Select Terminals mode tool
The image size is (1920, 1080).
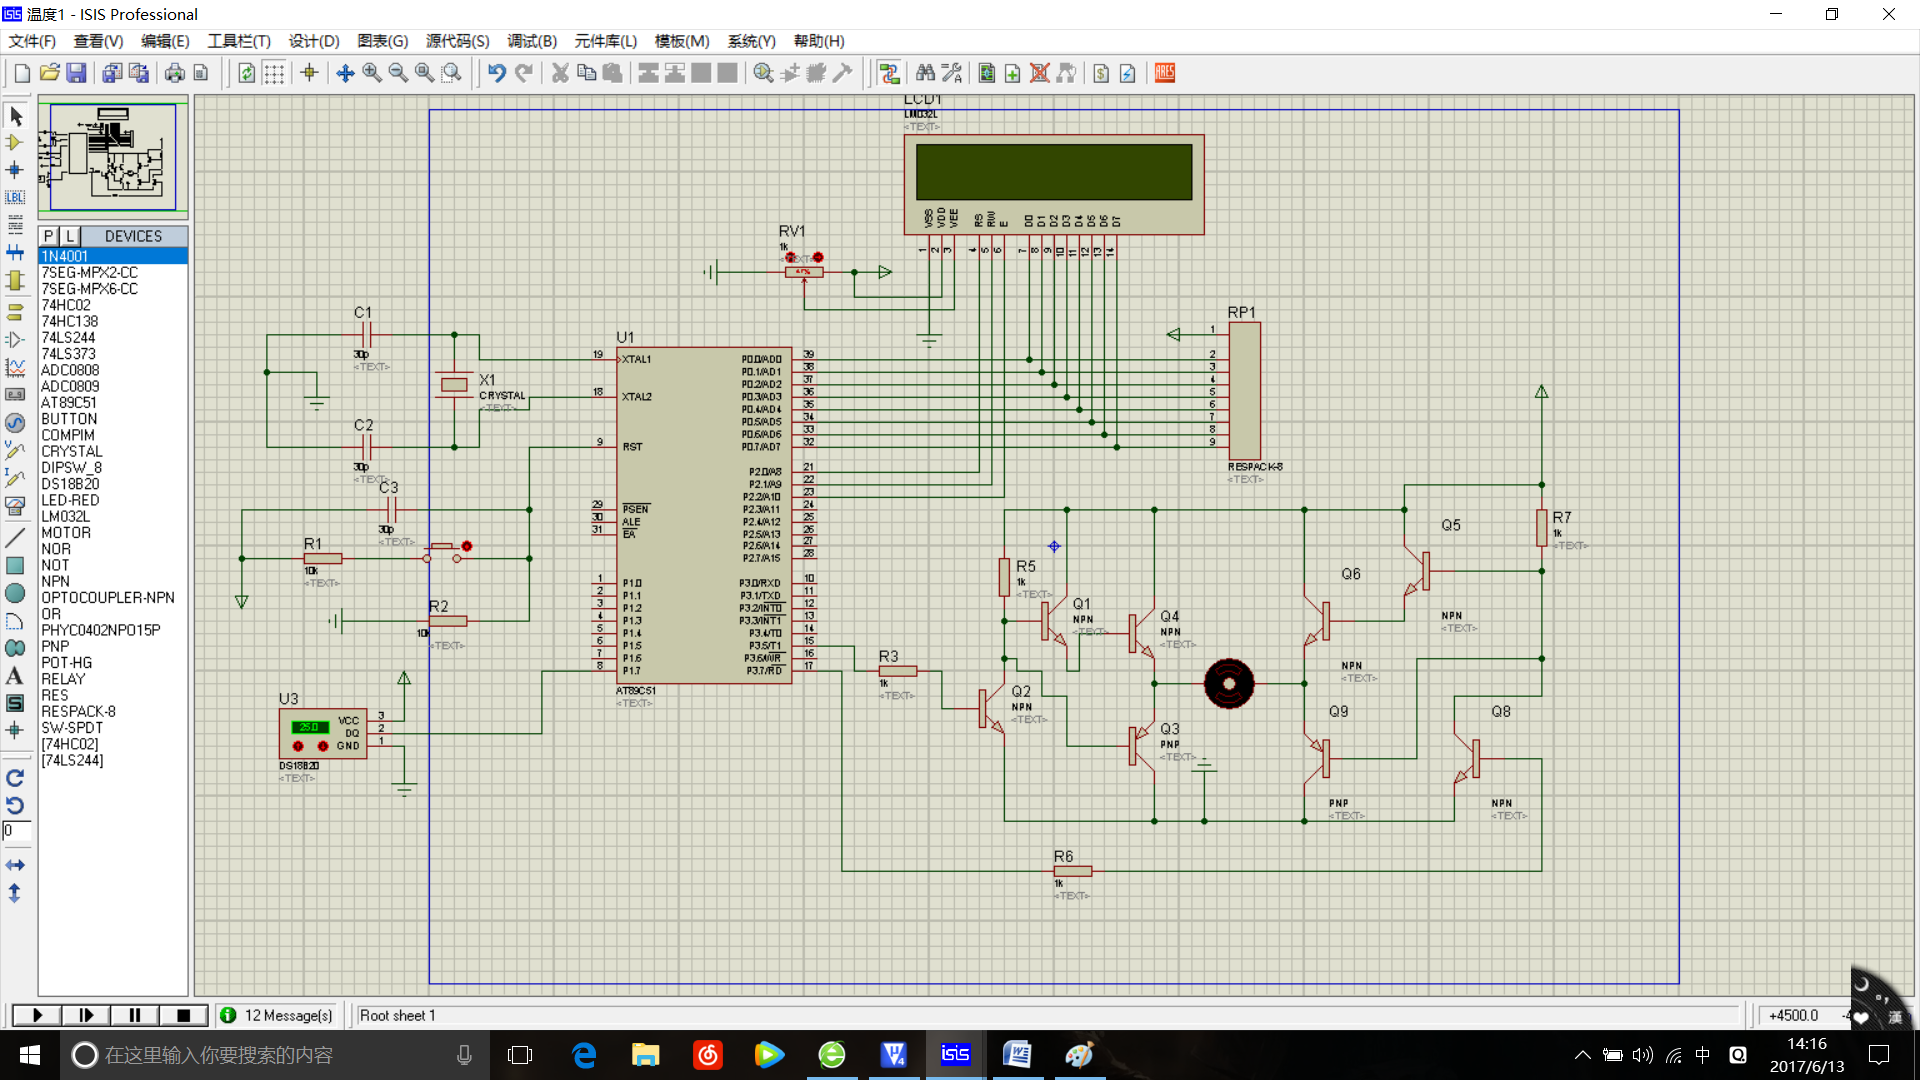click(x=15, y=312)
